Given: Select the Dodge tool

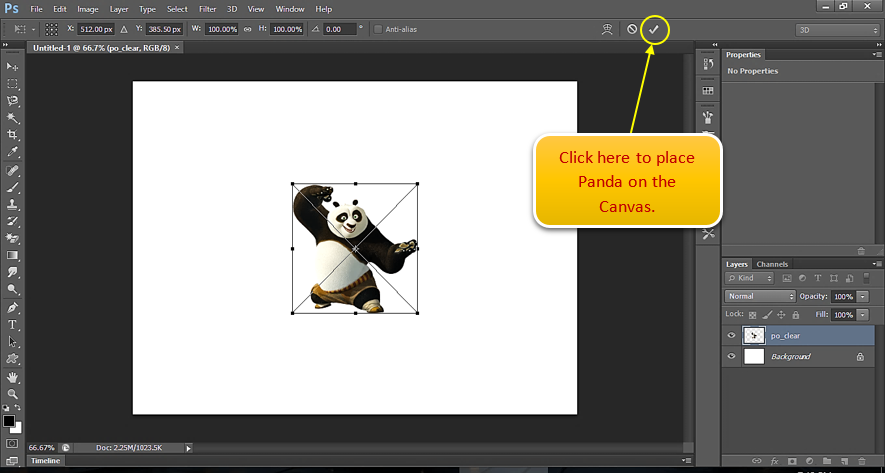Looking at the screenshot, I should pyautogui.click(x=12, y=289).
